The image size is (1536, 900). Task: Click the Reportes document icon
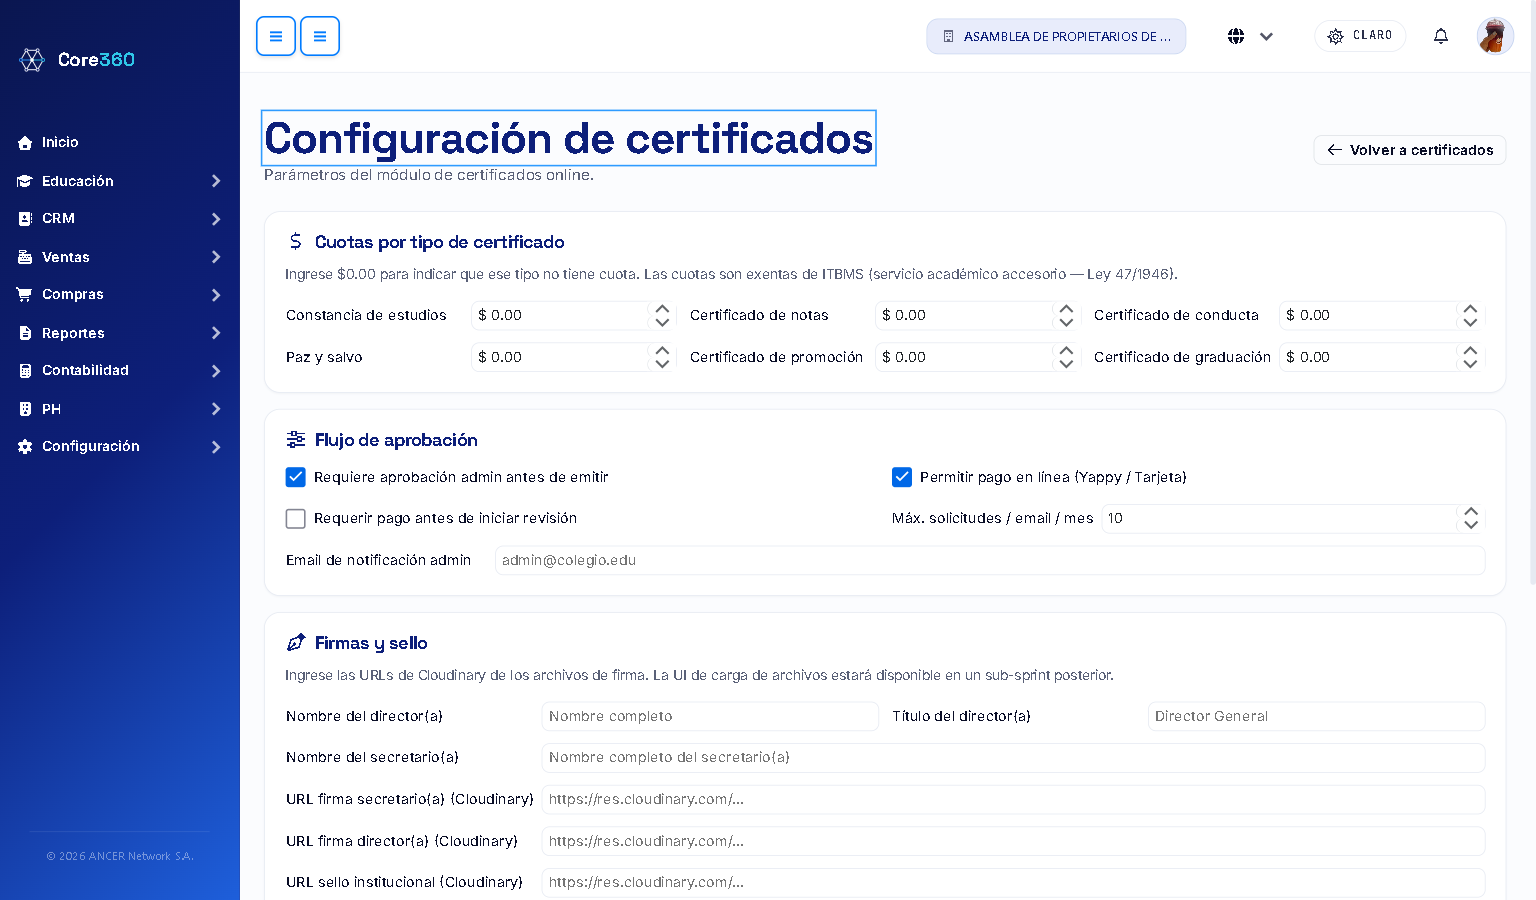(x=25, y=333)
